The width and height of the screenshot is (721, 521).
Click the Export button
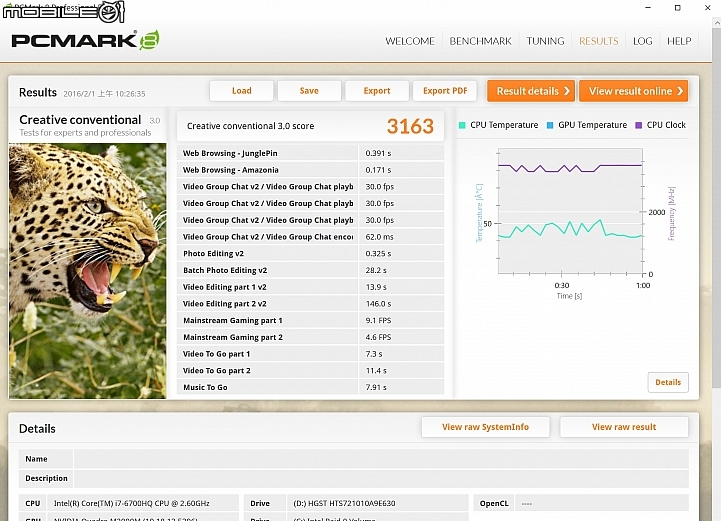[377, 91]
